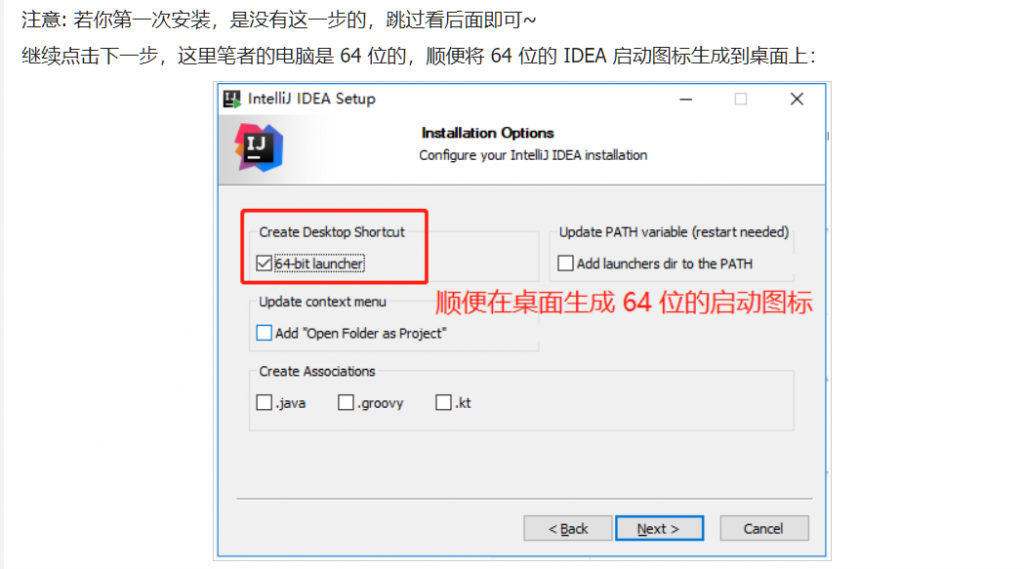Enable Add launchers dir to the PATH
This screenshot has height=569, width=1024.
click(566, 263)
